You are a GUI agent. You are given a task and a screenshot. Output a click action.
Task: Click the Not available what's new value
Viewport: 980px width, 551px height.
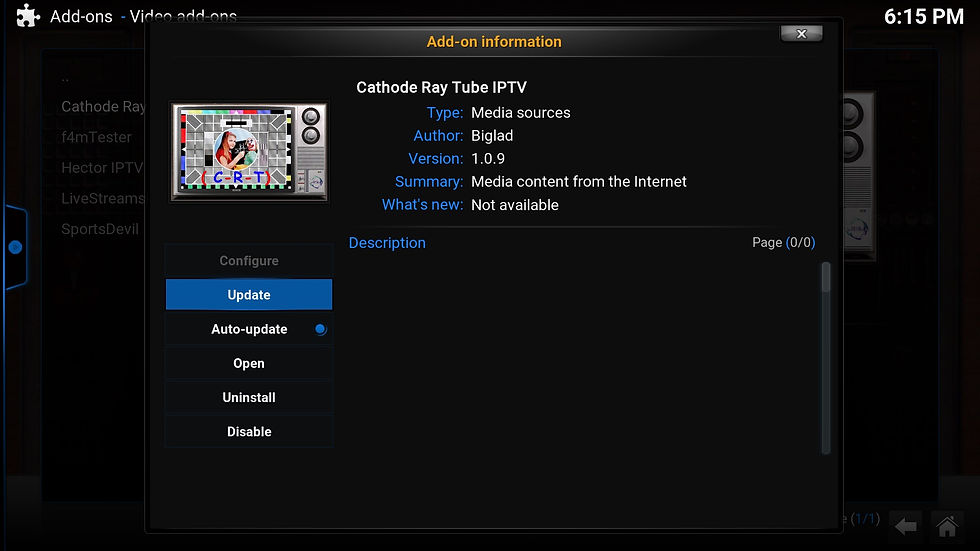tap(515, 205)
